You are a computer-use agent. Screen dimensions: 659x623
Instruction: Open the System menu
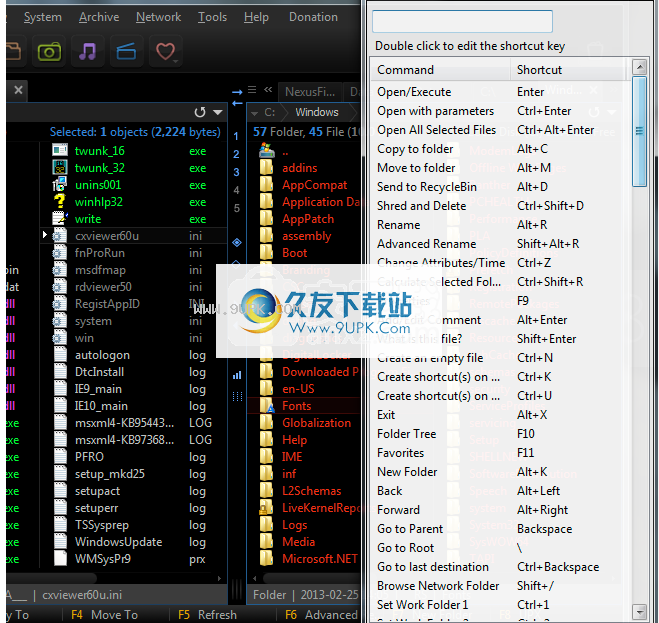point(42,17)
